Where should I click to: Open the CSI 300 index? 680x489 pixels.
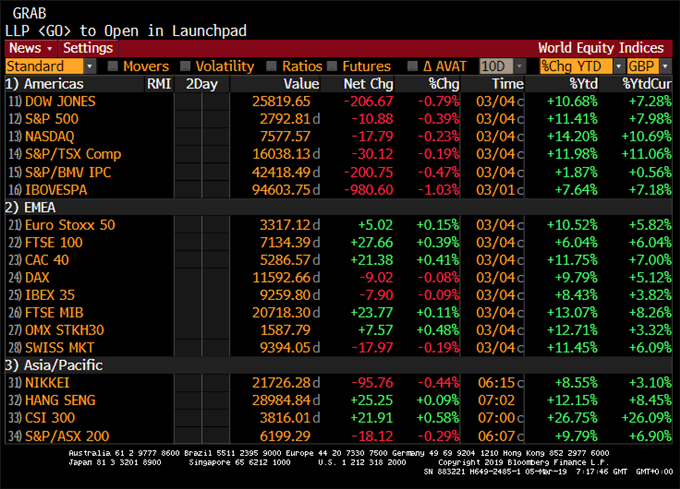50,418
